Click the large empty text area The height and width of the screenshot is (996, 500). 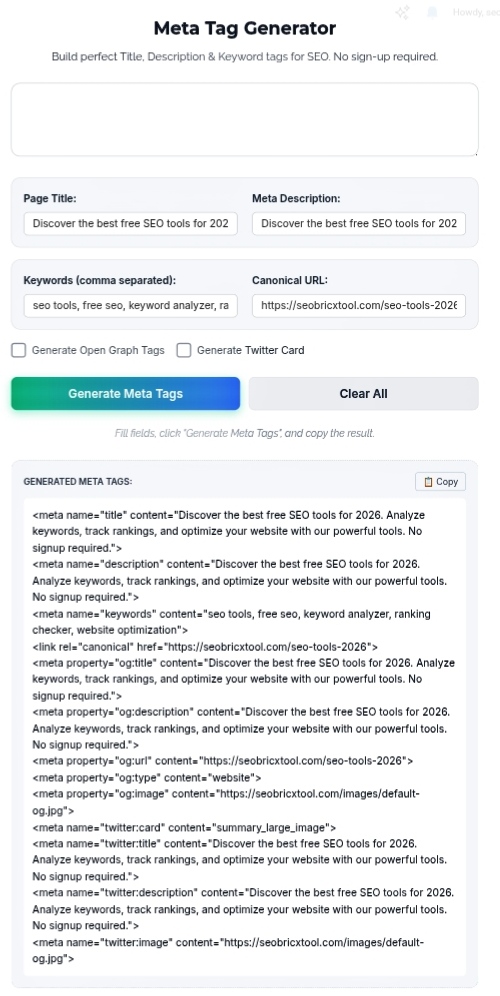tap(245, 119)
